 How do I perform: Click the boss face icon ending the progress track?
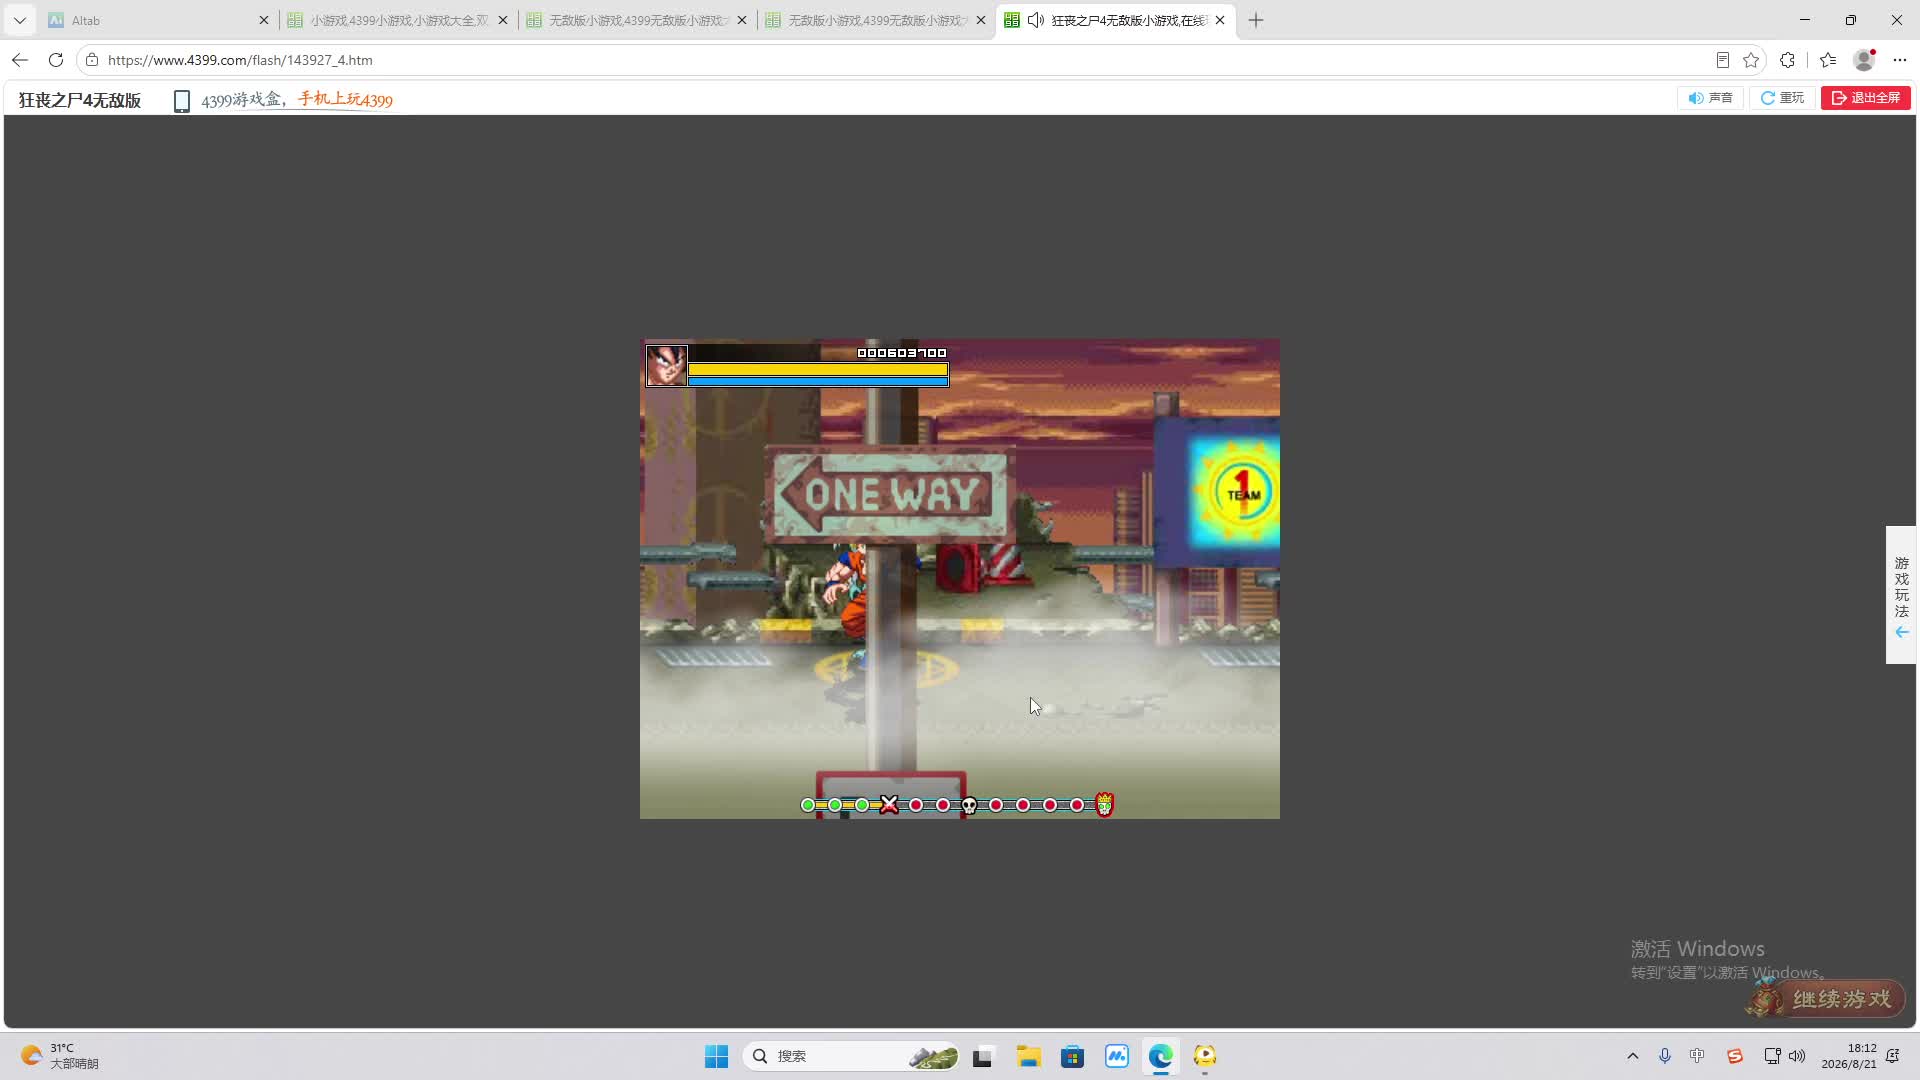tap(1104, 804)
